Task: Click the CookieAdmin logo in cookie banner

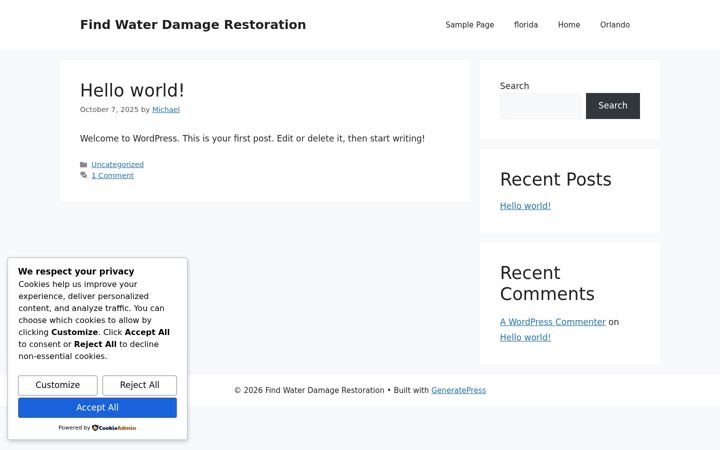Action: [114, 428]
